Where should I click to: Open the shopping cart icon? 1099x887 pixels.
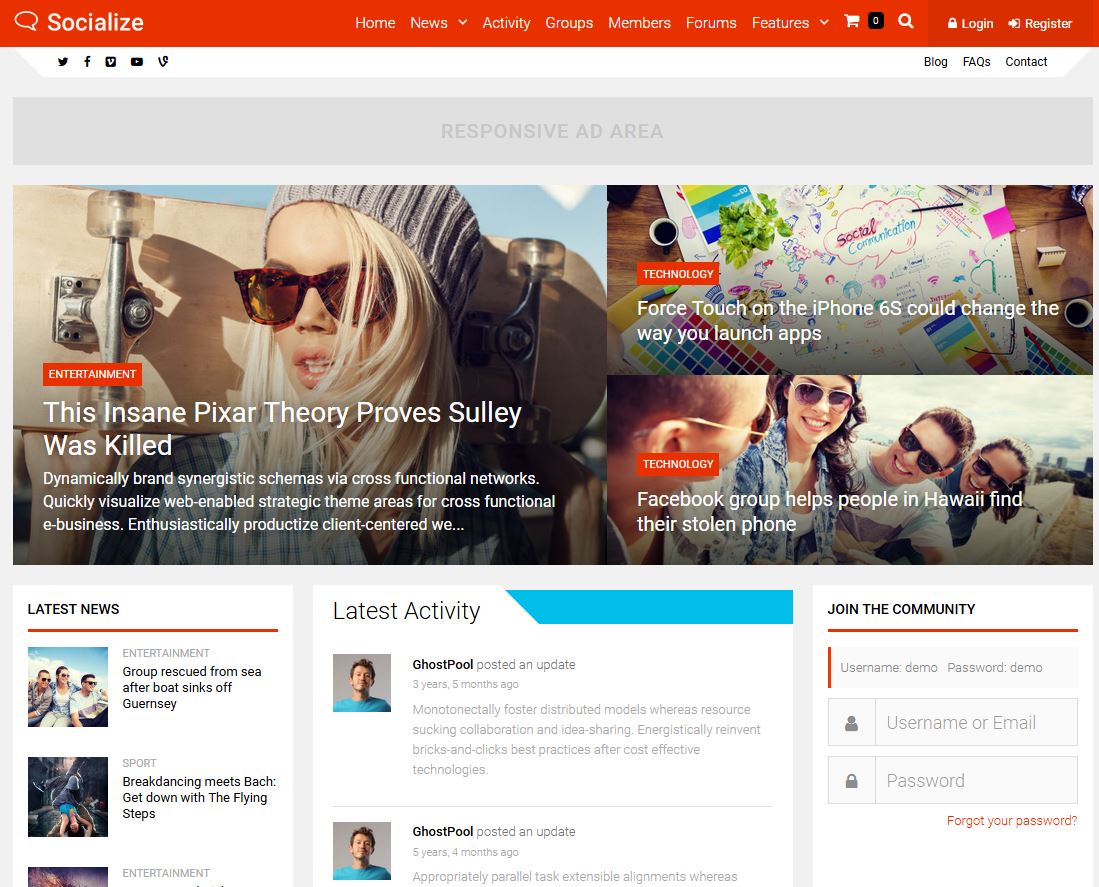pyautogui.click(x=852, y=21)
